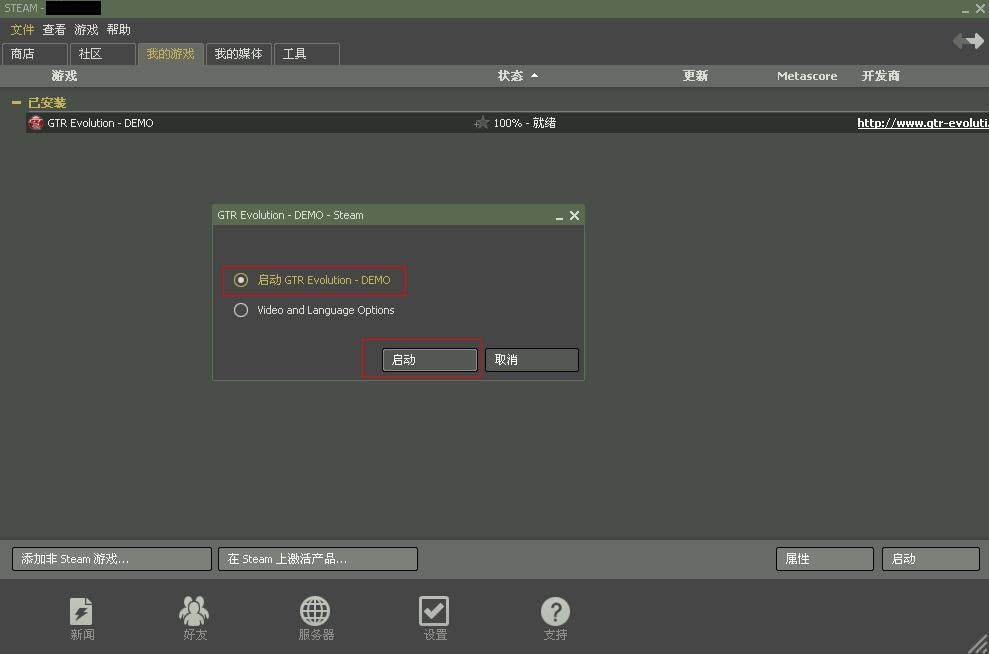
Task: Click the 开发商 developer column header
Action: coord(881,76)
